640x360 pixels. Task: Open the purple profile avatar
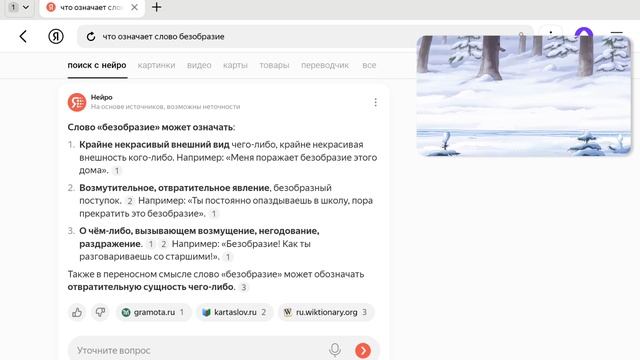tap(584, 32)
